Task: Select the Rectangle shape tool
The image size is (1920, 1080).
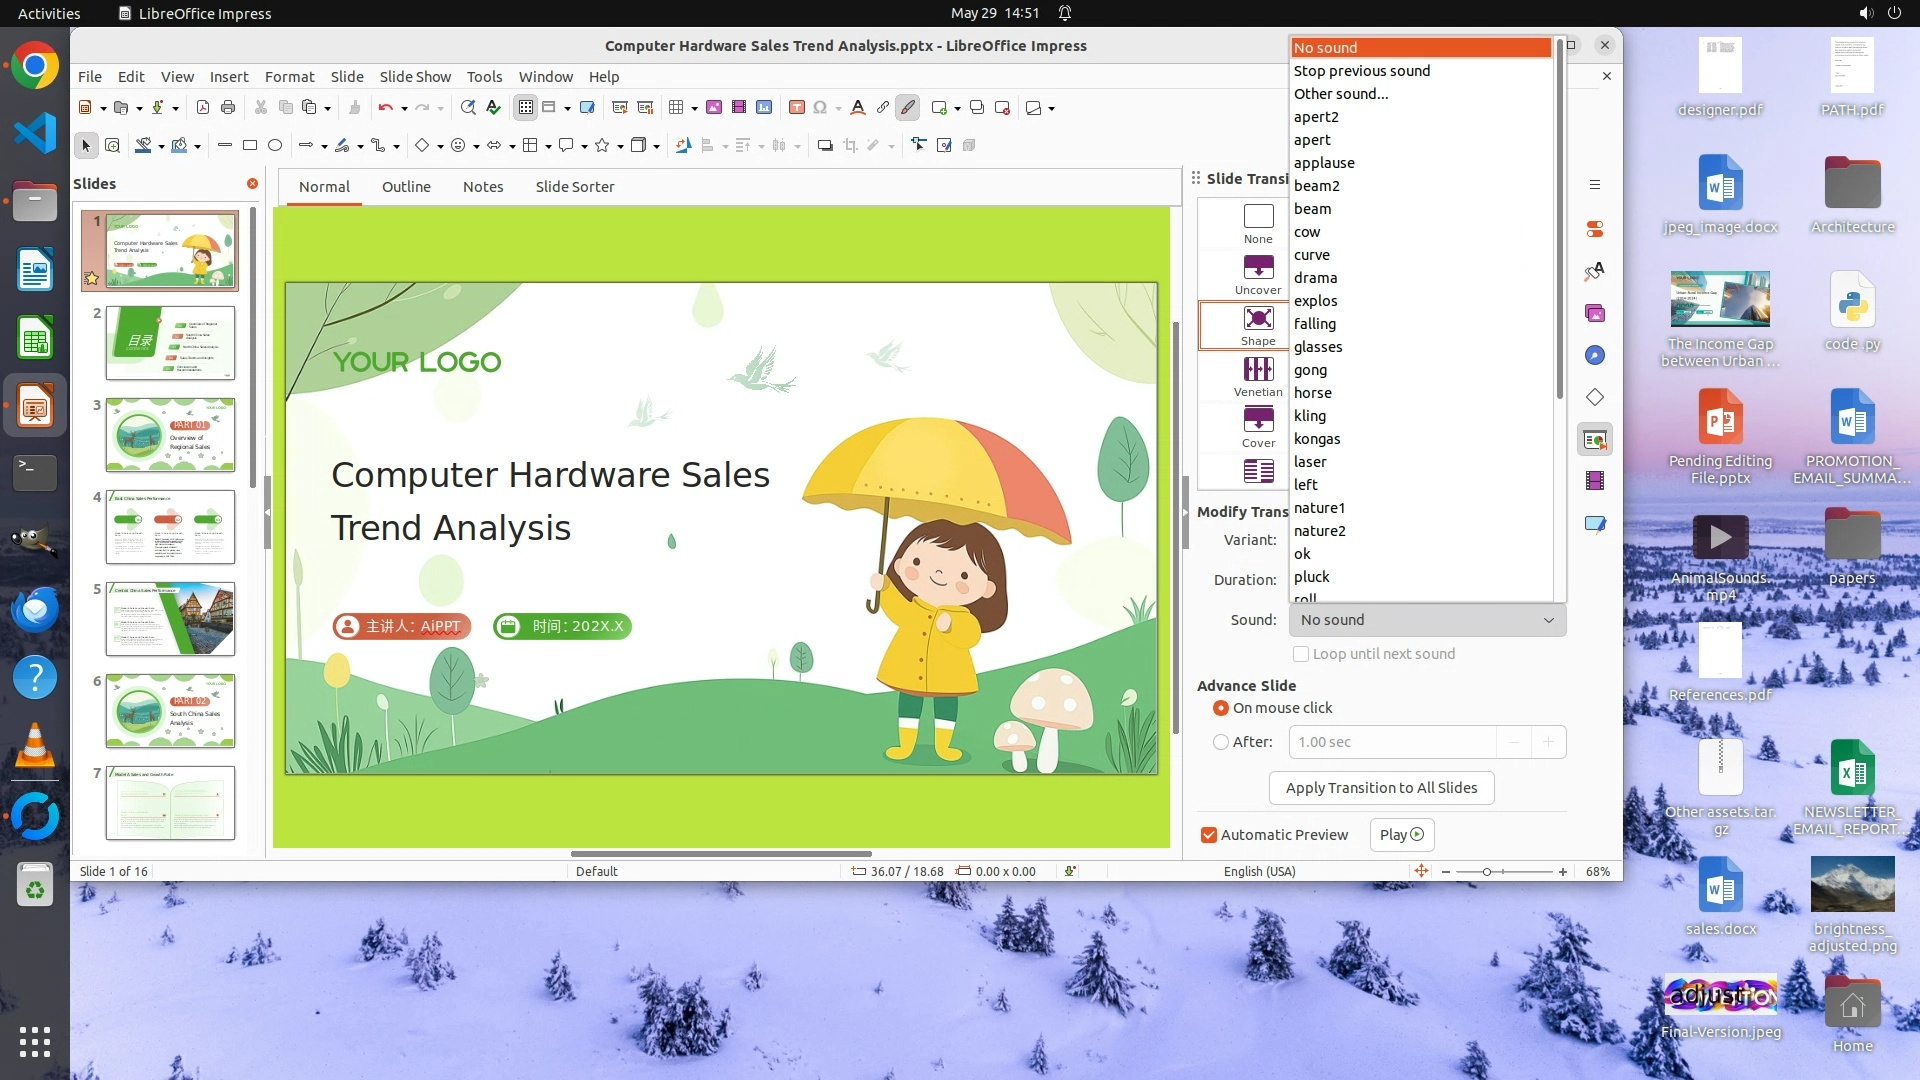Action: [x=250, y=146]
